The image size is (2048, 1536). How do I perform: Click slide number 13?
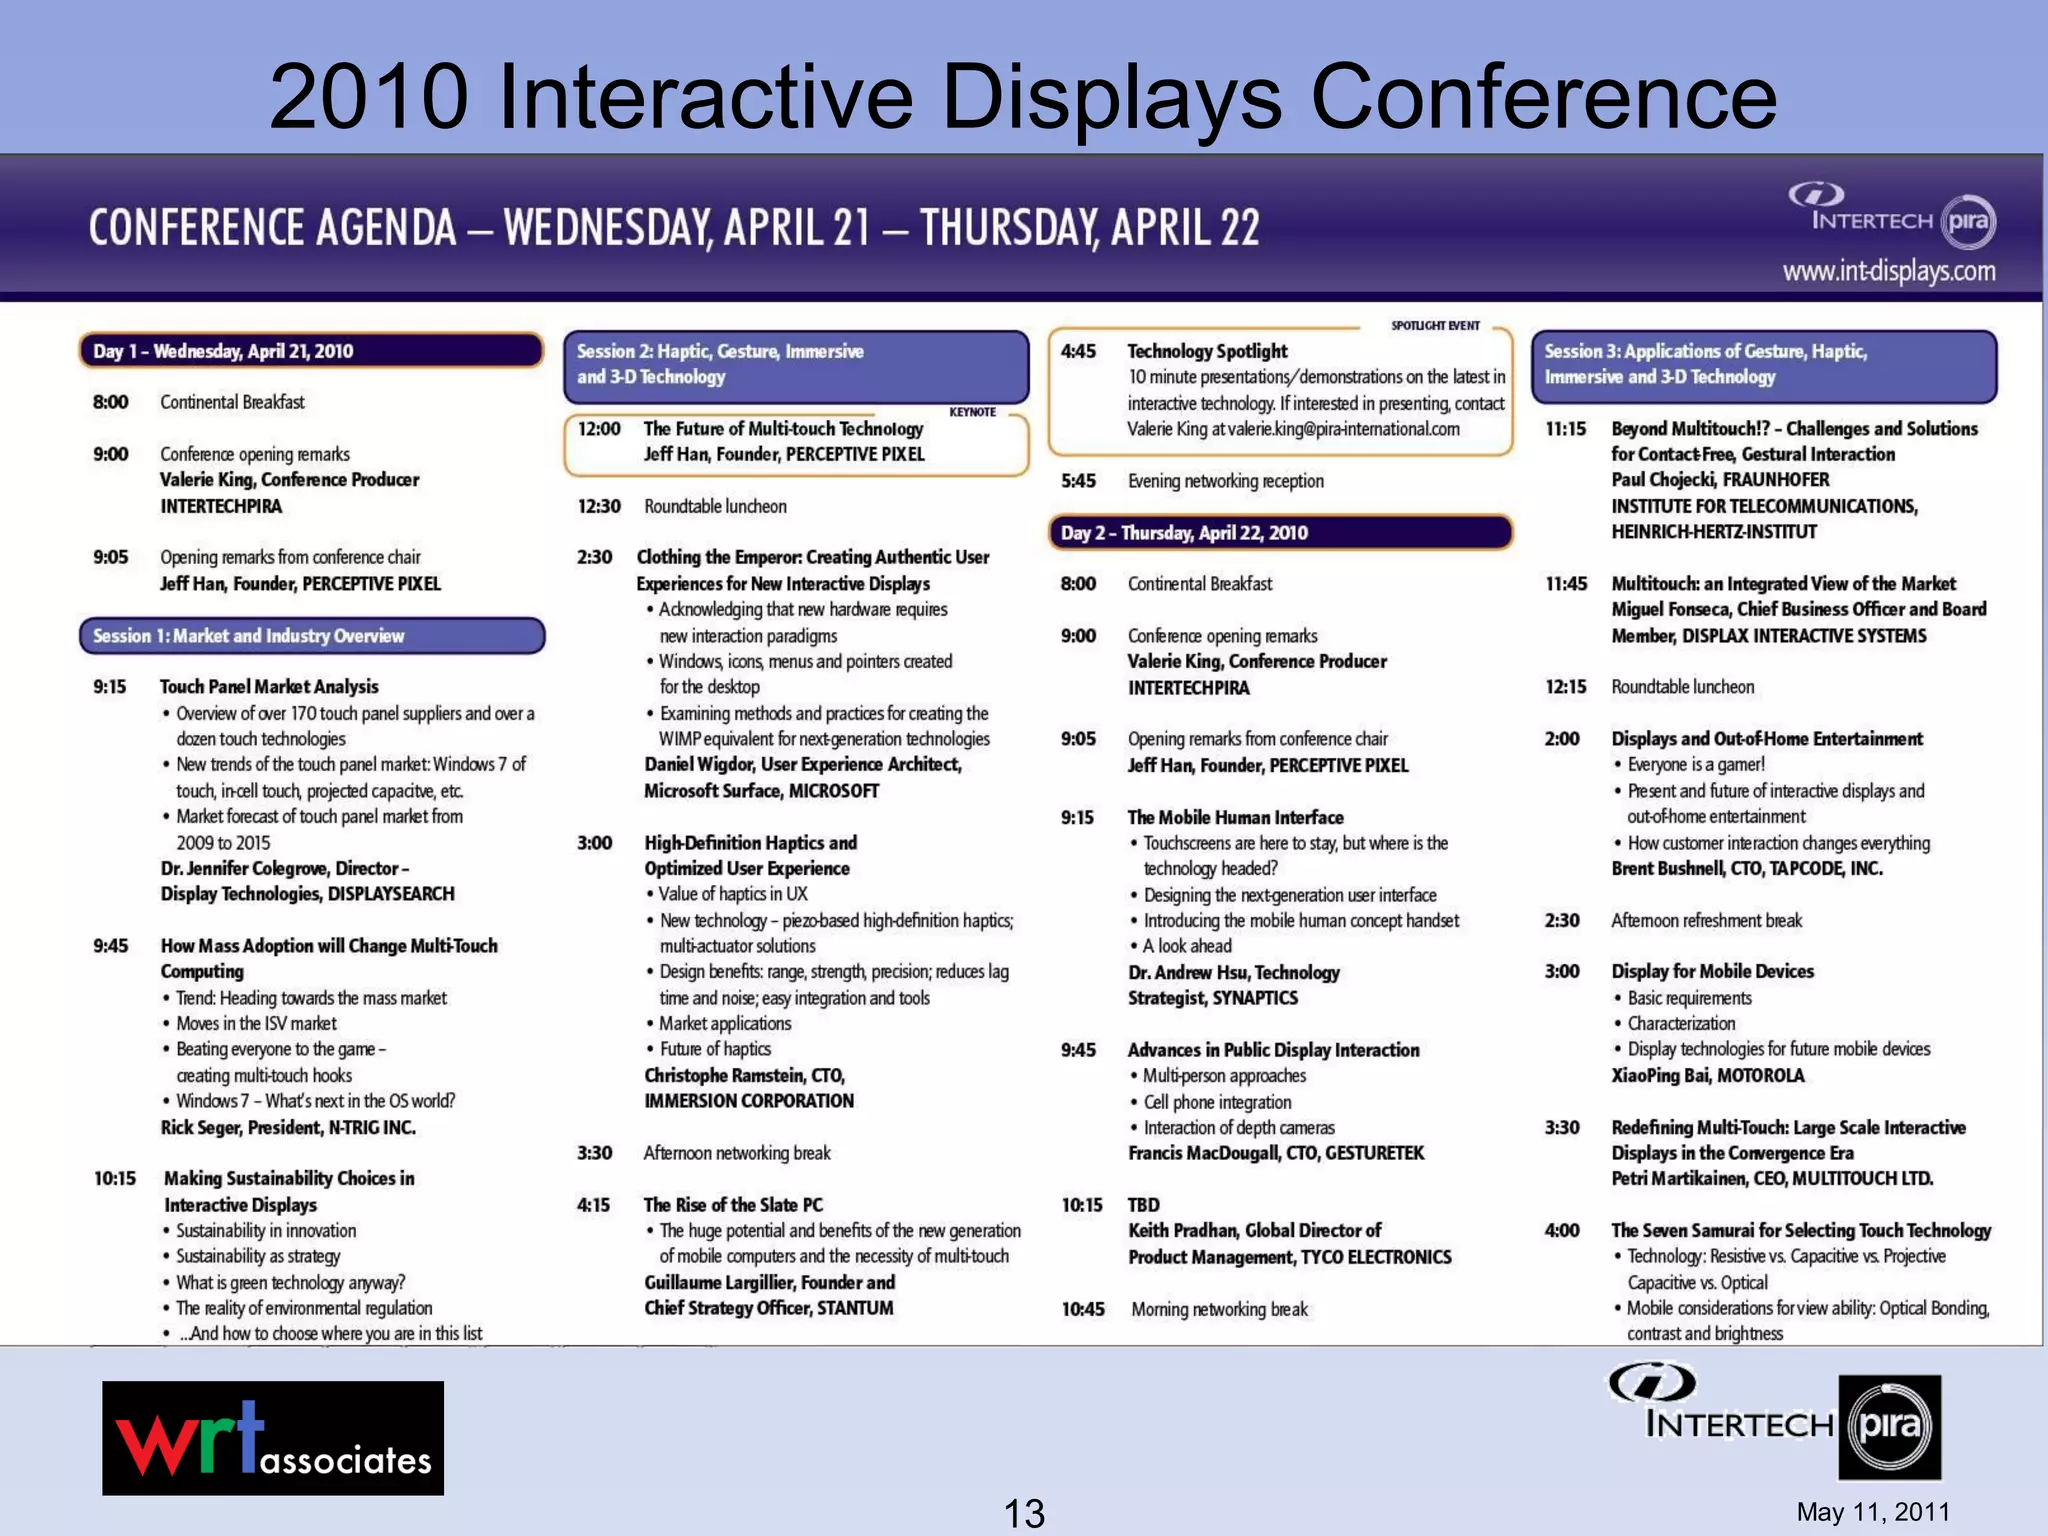coord(1024,1513)
